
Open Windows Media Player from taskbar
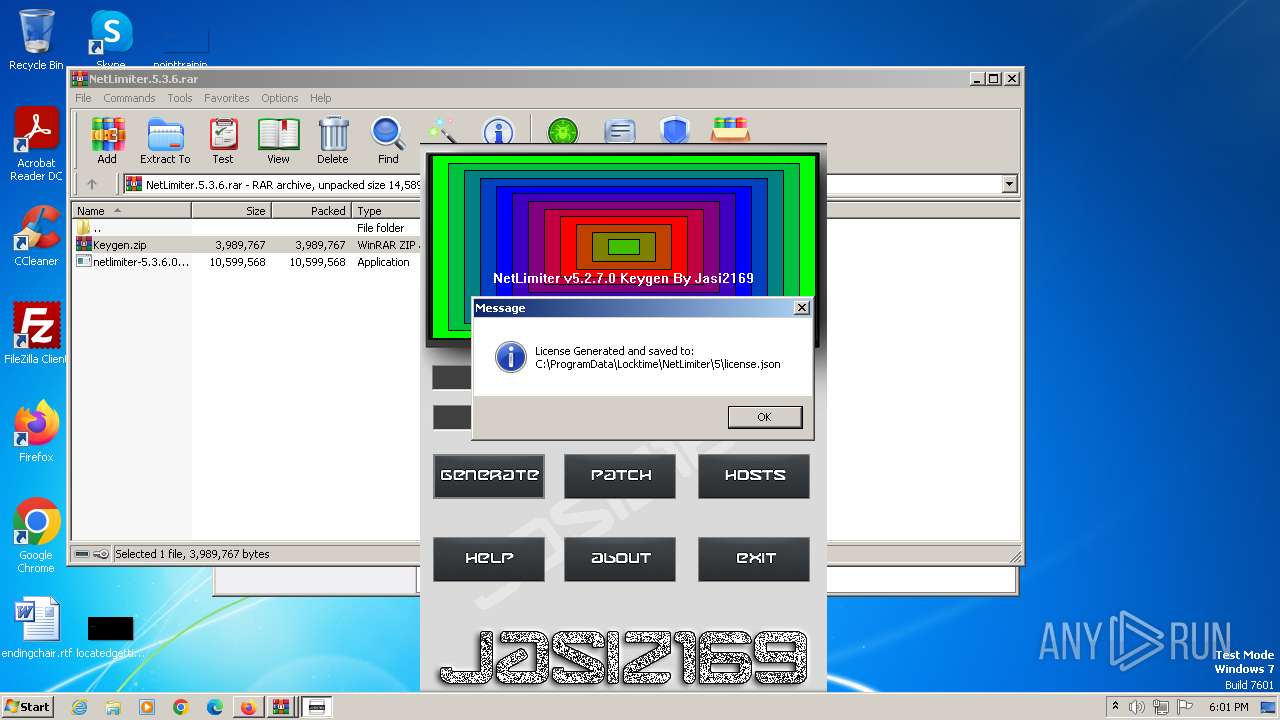[147, 707]
